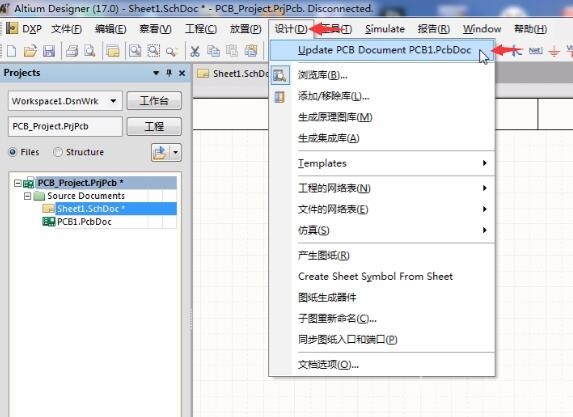Open the 文件(F) menu
Image resolution: width=573 pixels, height=417 pixels.
click(67, 29)
